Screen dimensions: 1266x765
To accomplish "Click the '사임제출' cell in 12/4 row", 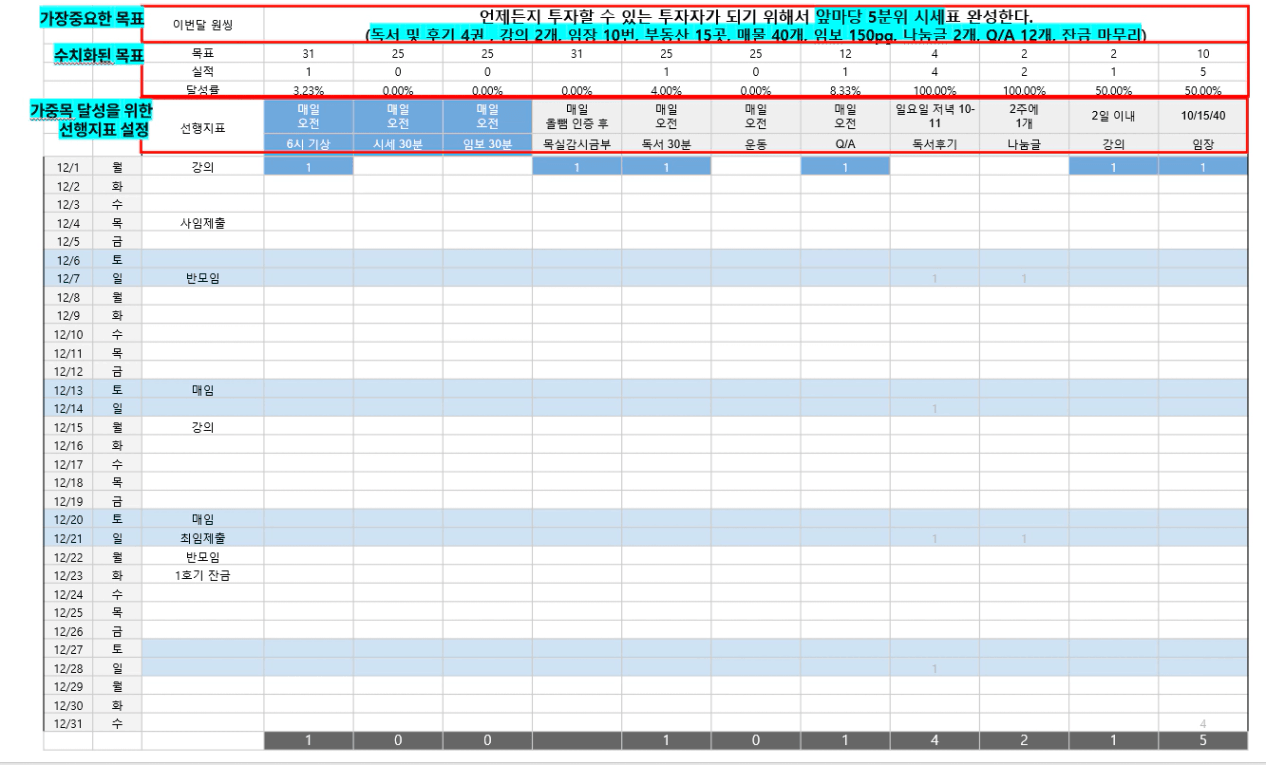I will pyautogui.click(x=203, y=222).
